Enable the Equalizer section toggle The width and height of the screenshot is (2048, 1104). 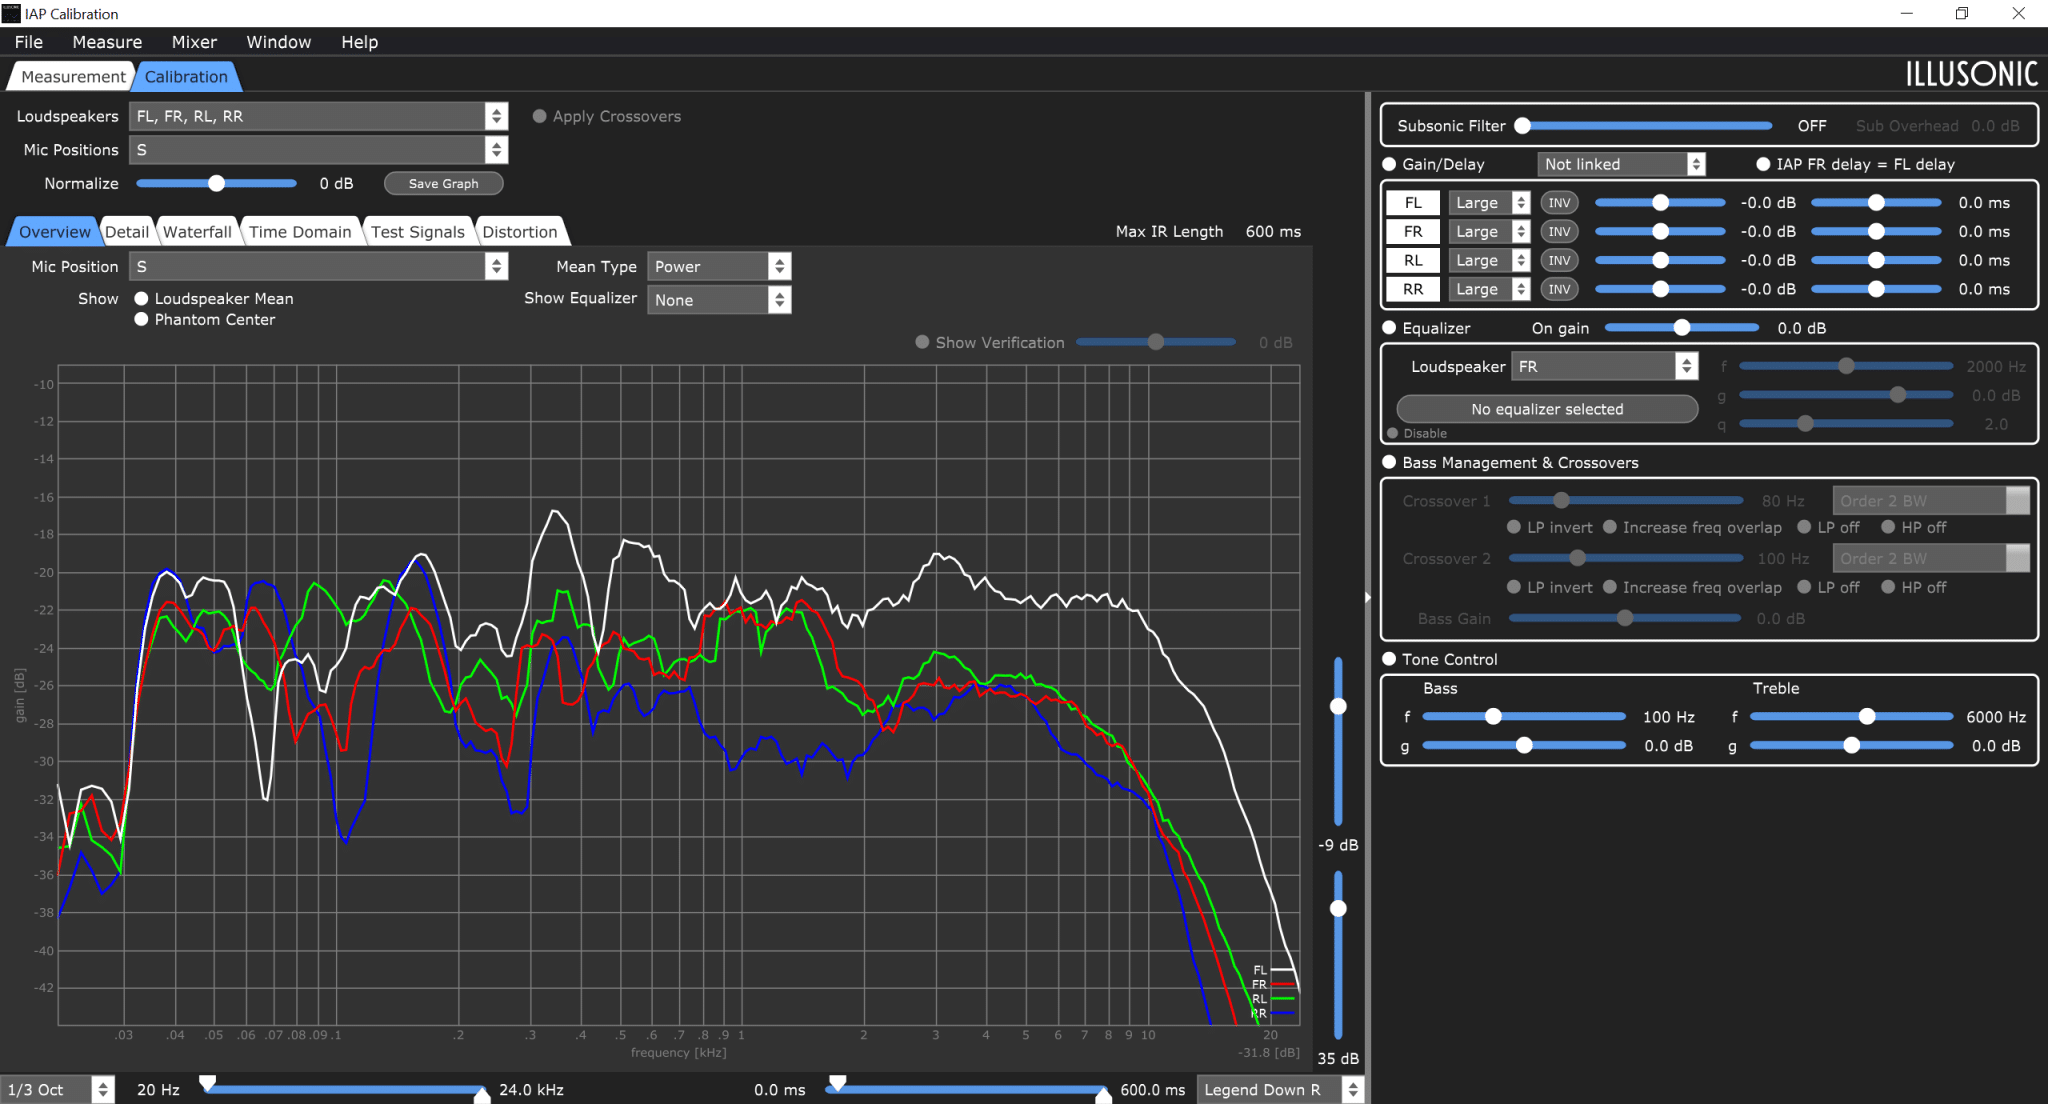1389,328
